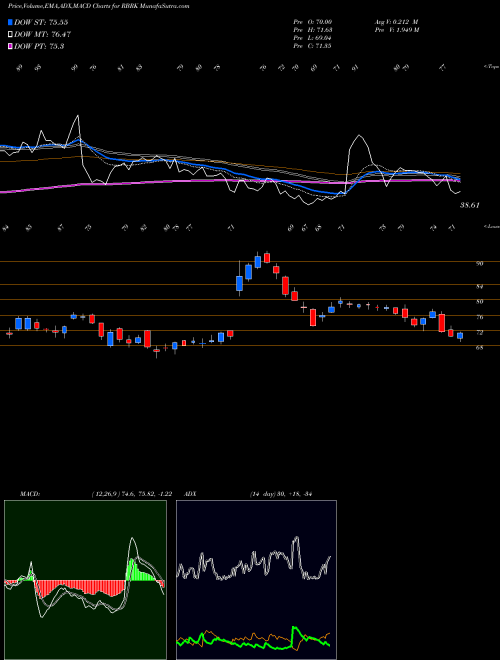Click the 'Avg V: 0.212 M' volume text
The width and height of the screenshot is (500, 660).
(x=396, y=21)
